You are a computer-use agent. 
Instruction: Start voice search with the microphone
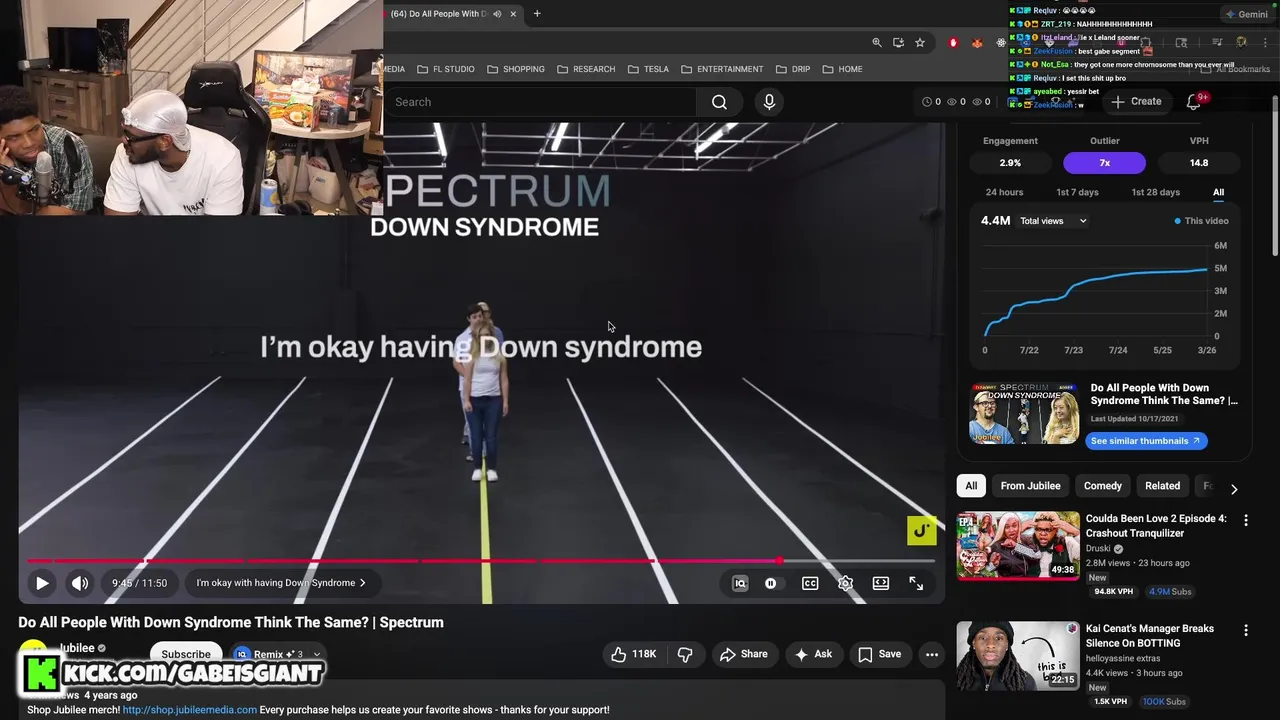point(769,102)
